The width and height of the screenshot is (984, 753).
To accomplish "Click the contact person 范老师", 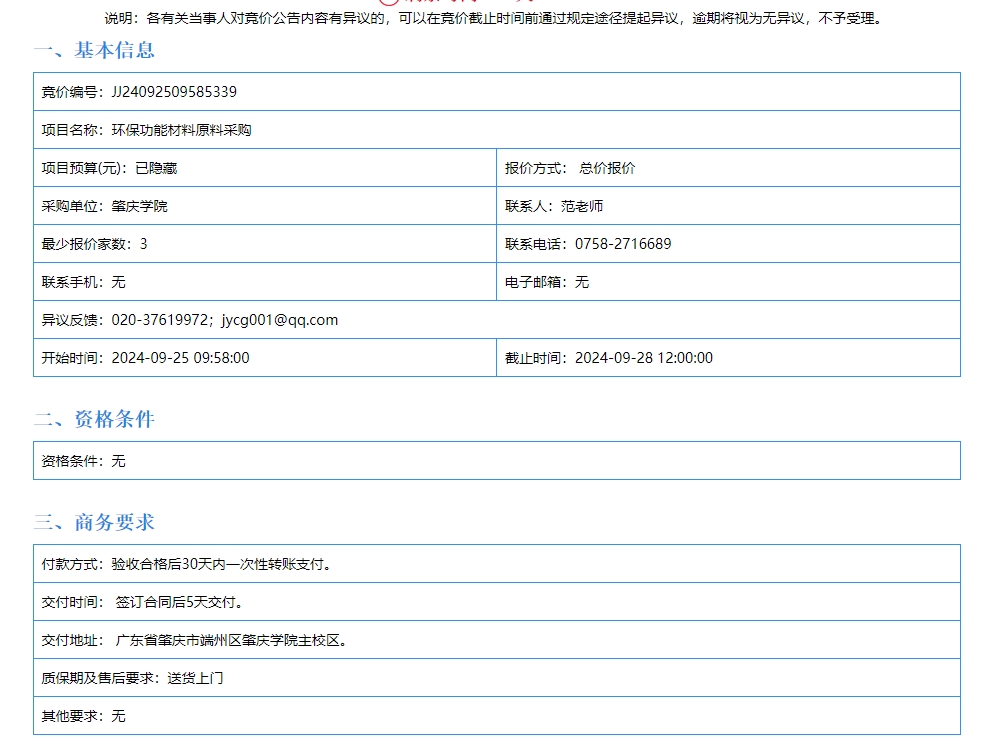I will tap(581, 206).
